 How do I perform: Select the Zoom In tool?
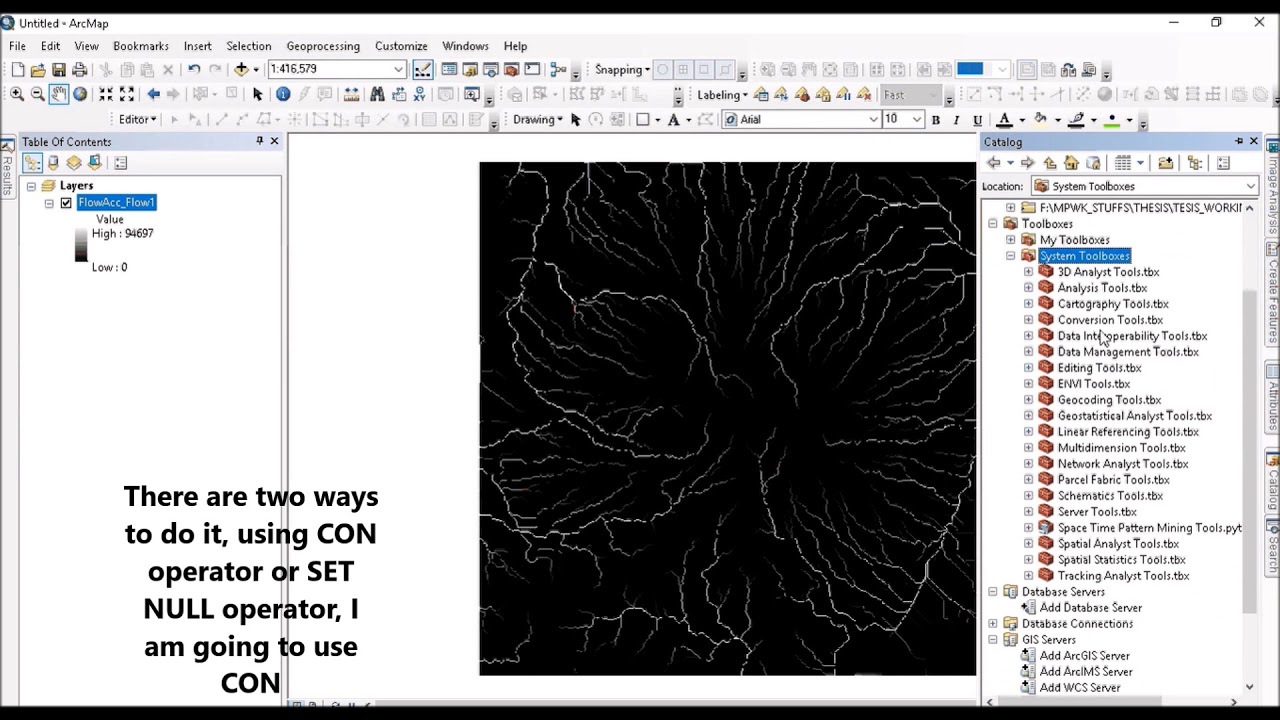coord(17,94)
